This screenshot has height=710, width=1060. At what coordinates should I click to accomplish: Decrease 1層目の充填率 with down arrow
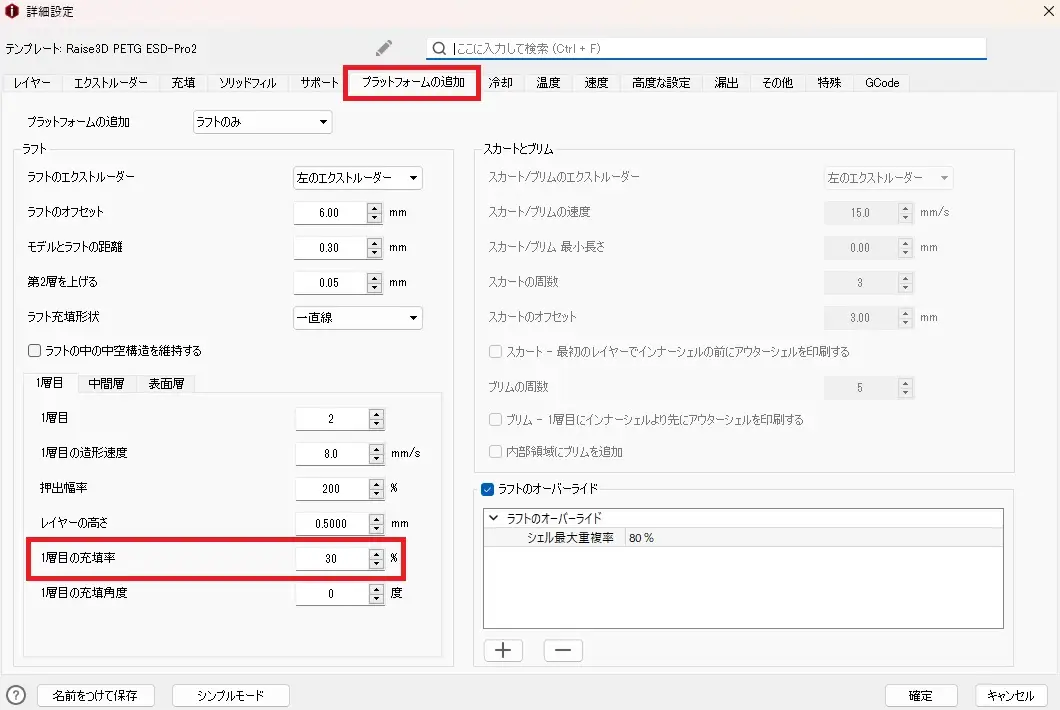pos(376,564)
